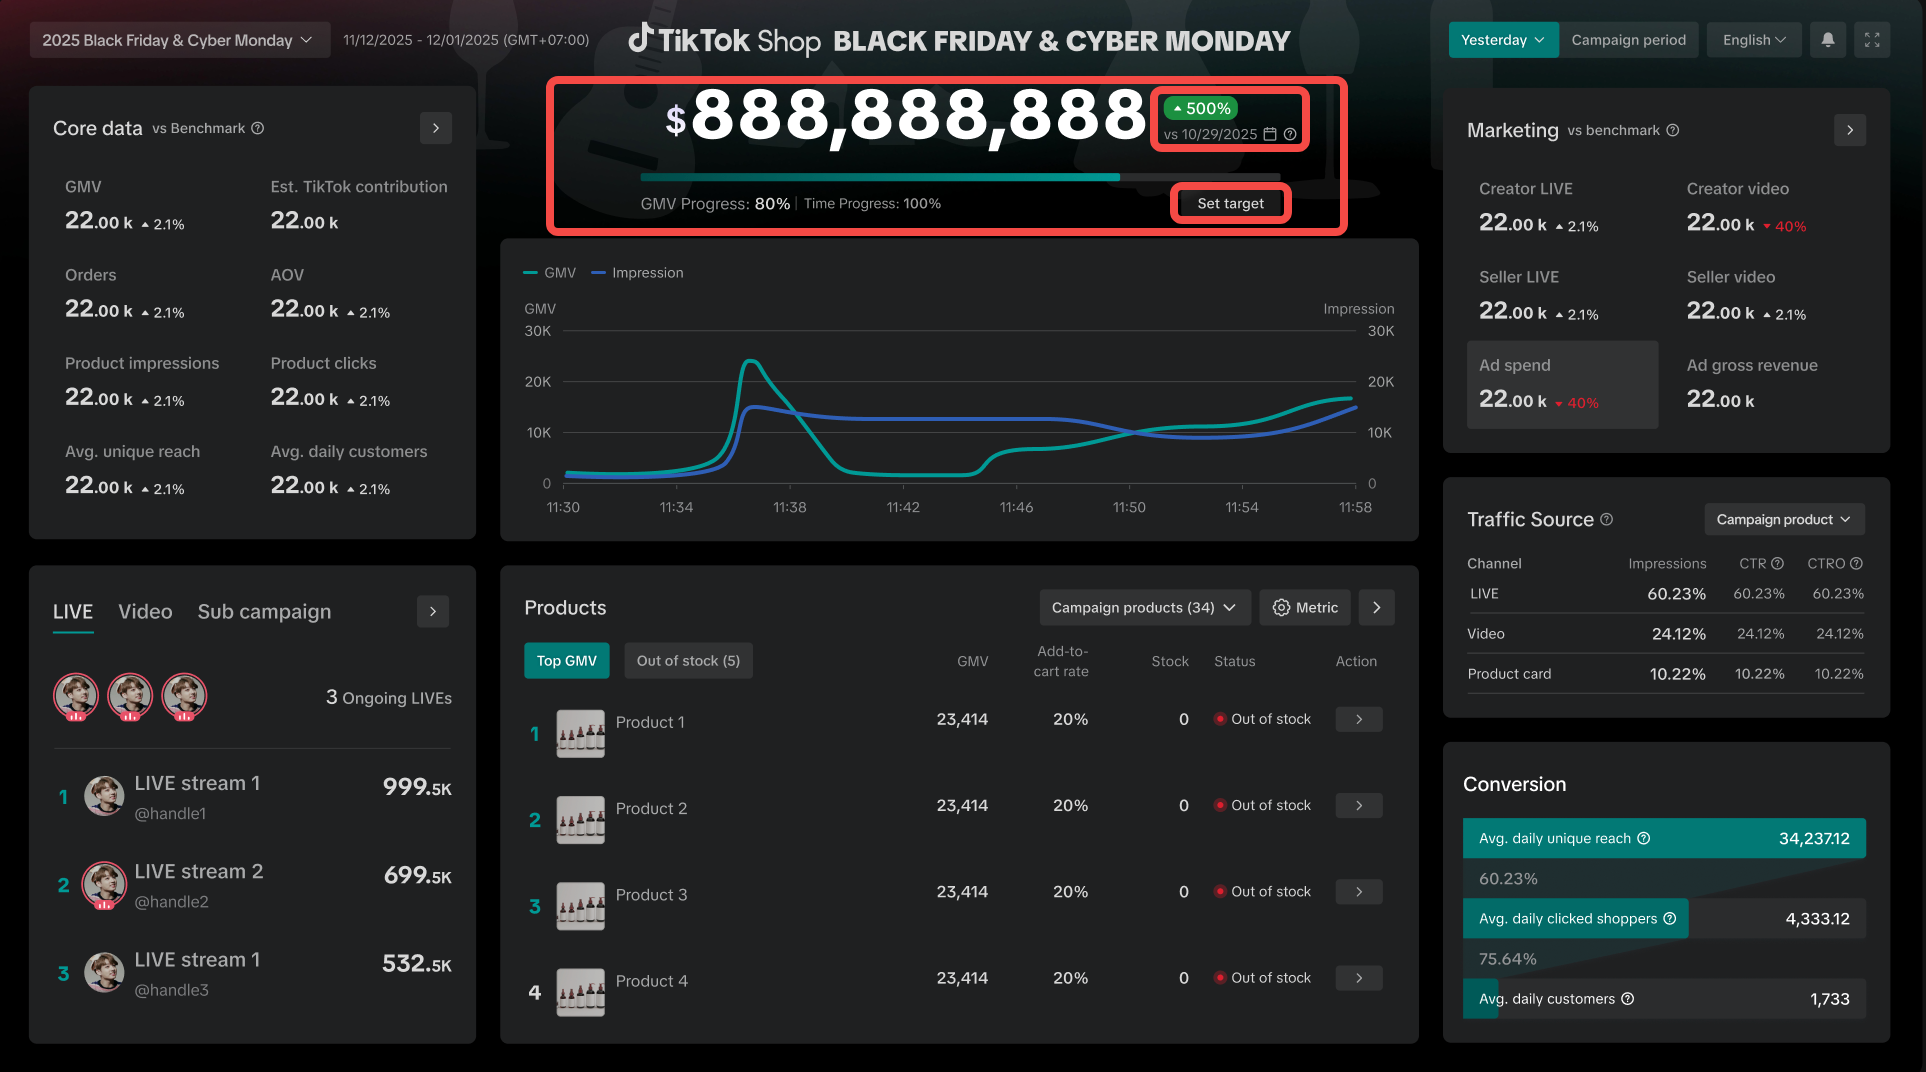Click the Metric settings button
This screenshot has width=1926, height=1072.
pyautogui.click(x=1305, y=608)
